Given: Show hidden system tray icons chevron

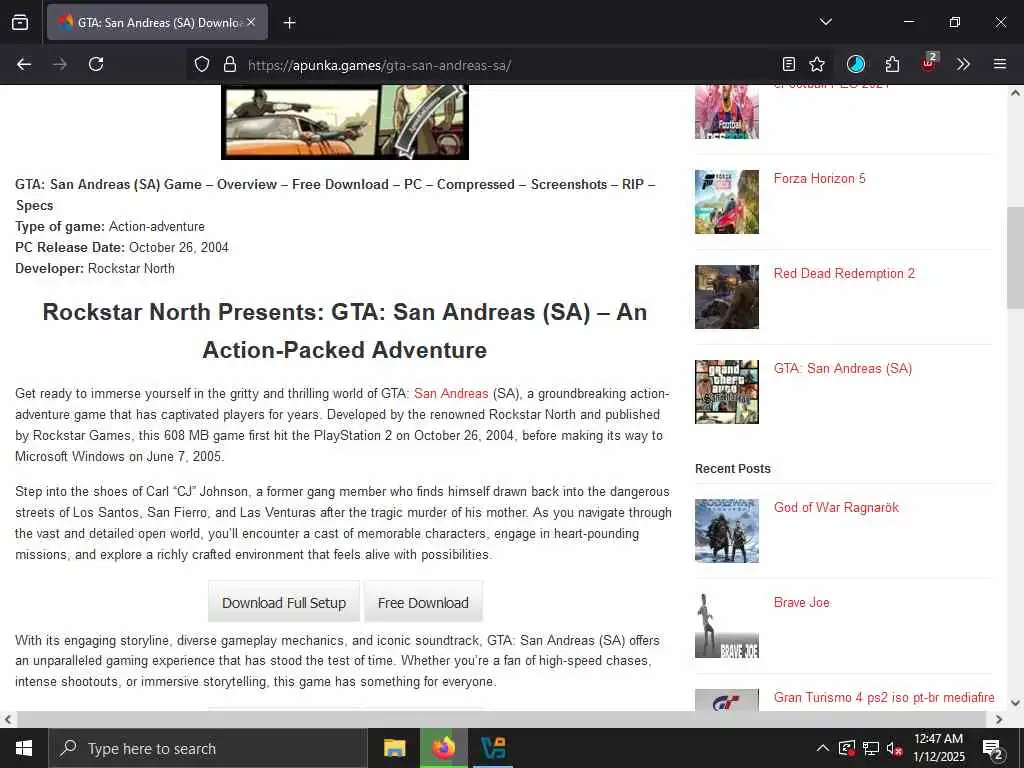Looking at the screenshot, I should (x=823, y=748).
